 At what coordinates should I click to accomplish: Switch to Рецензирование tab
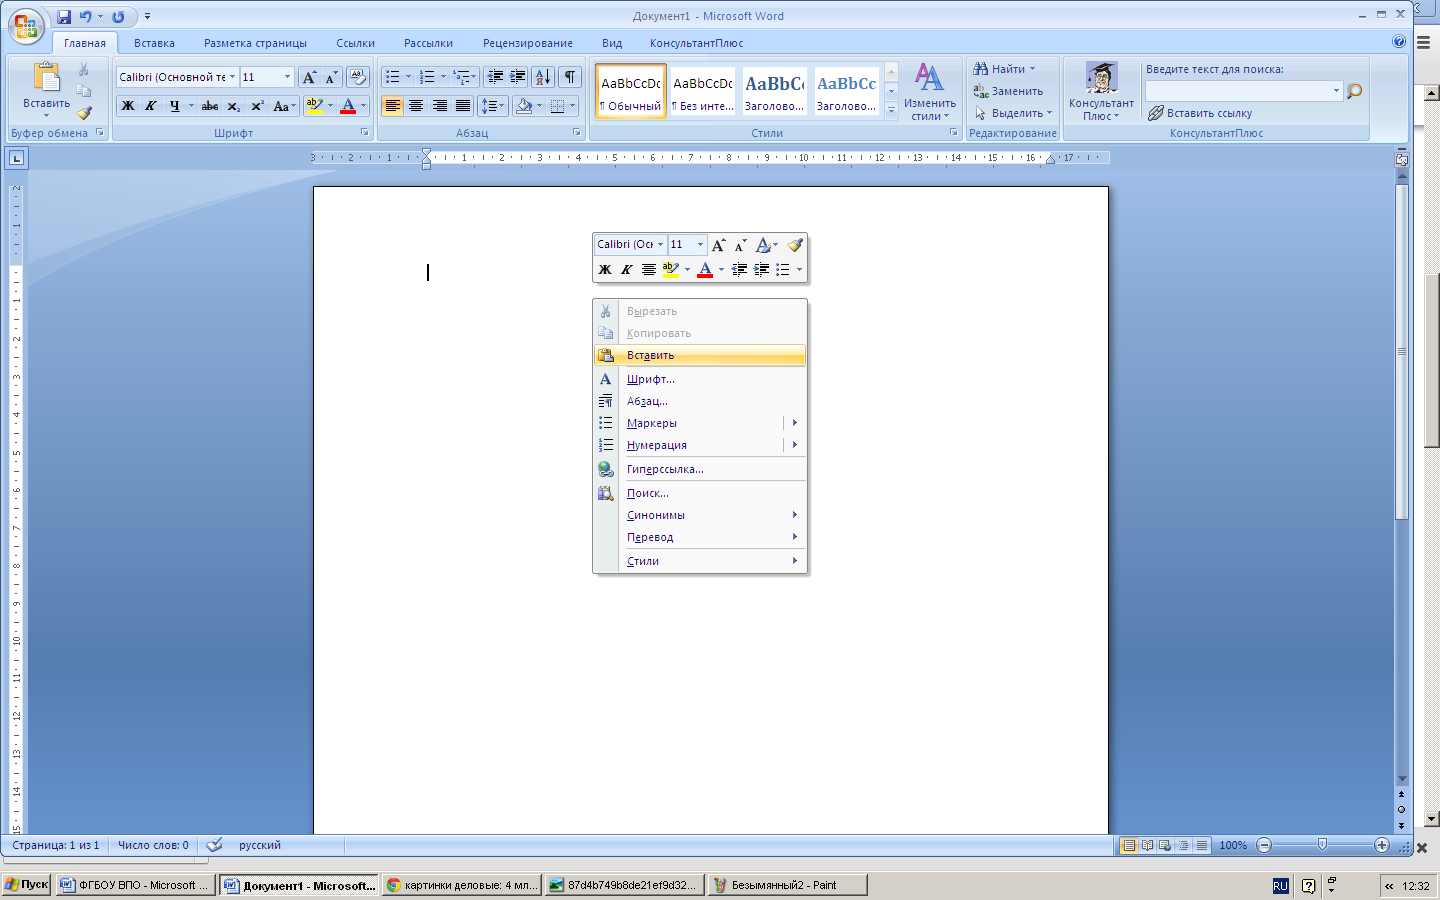click(x=528, y=43)
